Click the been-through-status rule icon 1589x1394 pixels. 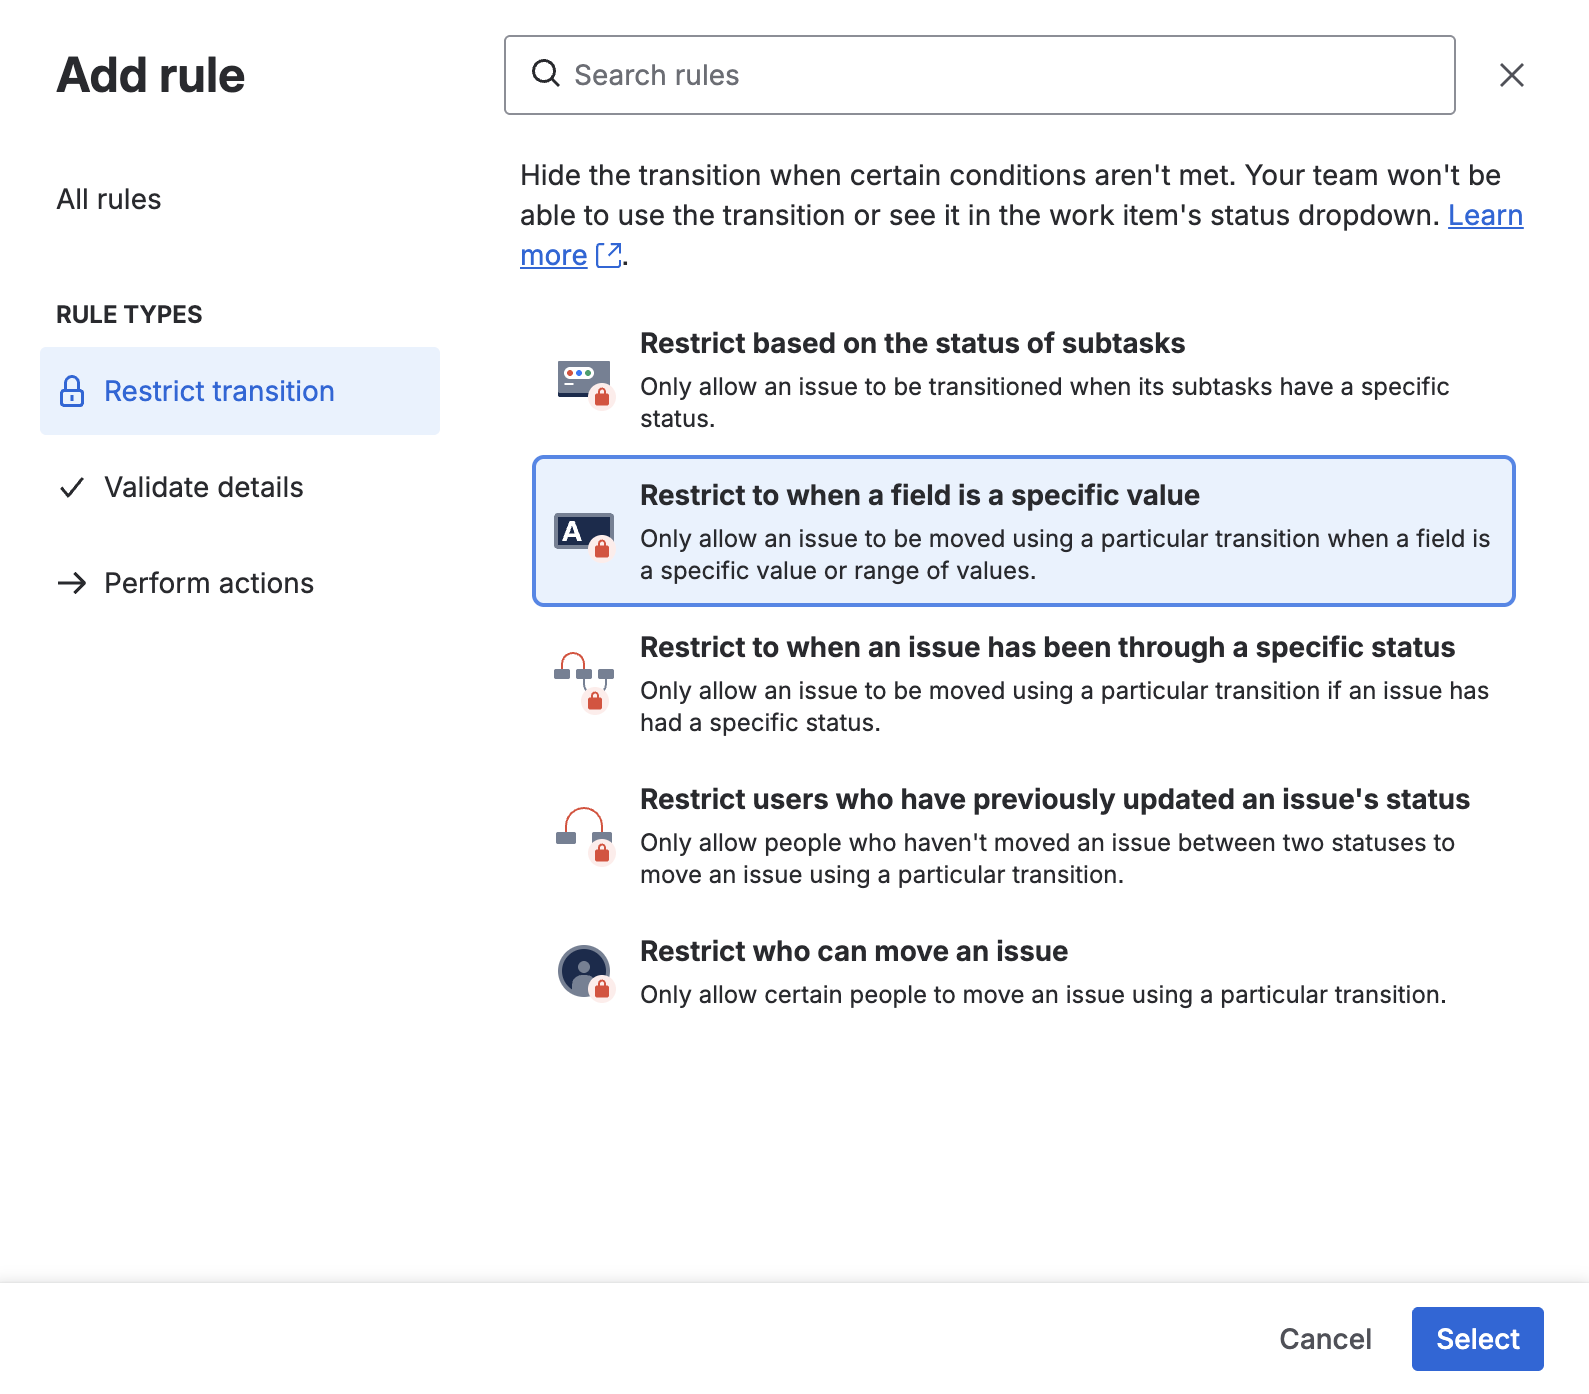point(584,682)
